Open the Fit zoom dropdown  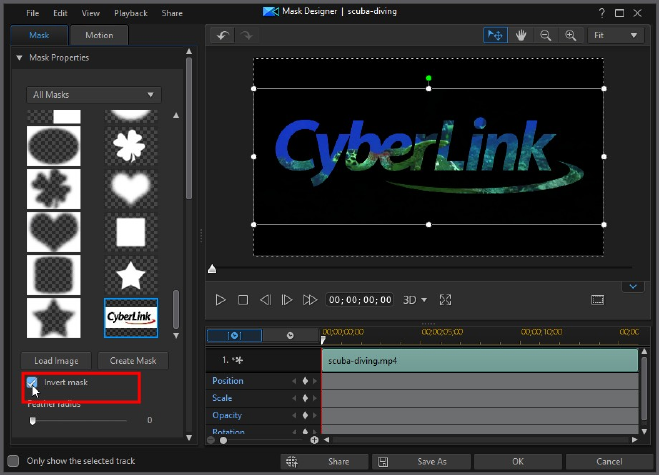(615, 35)
